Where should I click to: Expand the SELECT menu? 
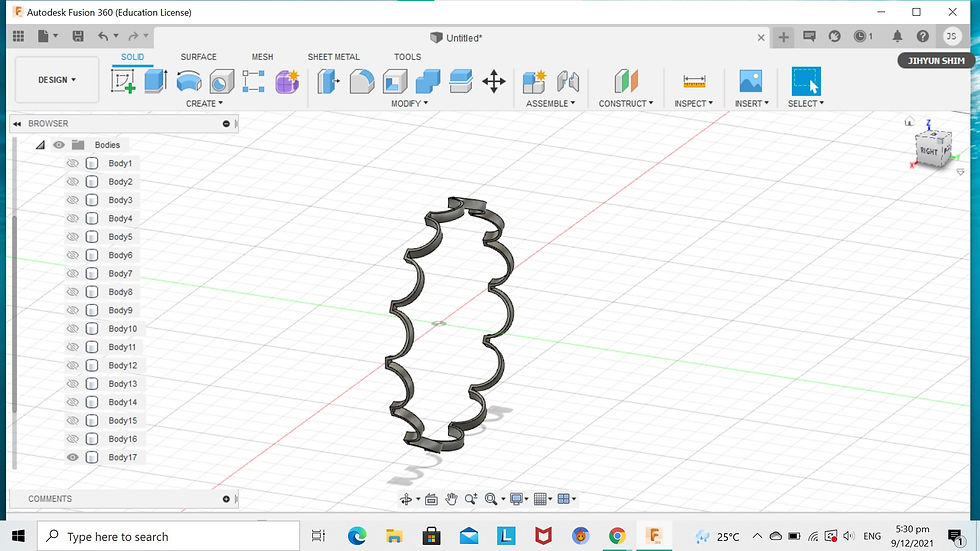tap(806, 104)
